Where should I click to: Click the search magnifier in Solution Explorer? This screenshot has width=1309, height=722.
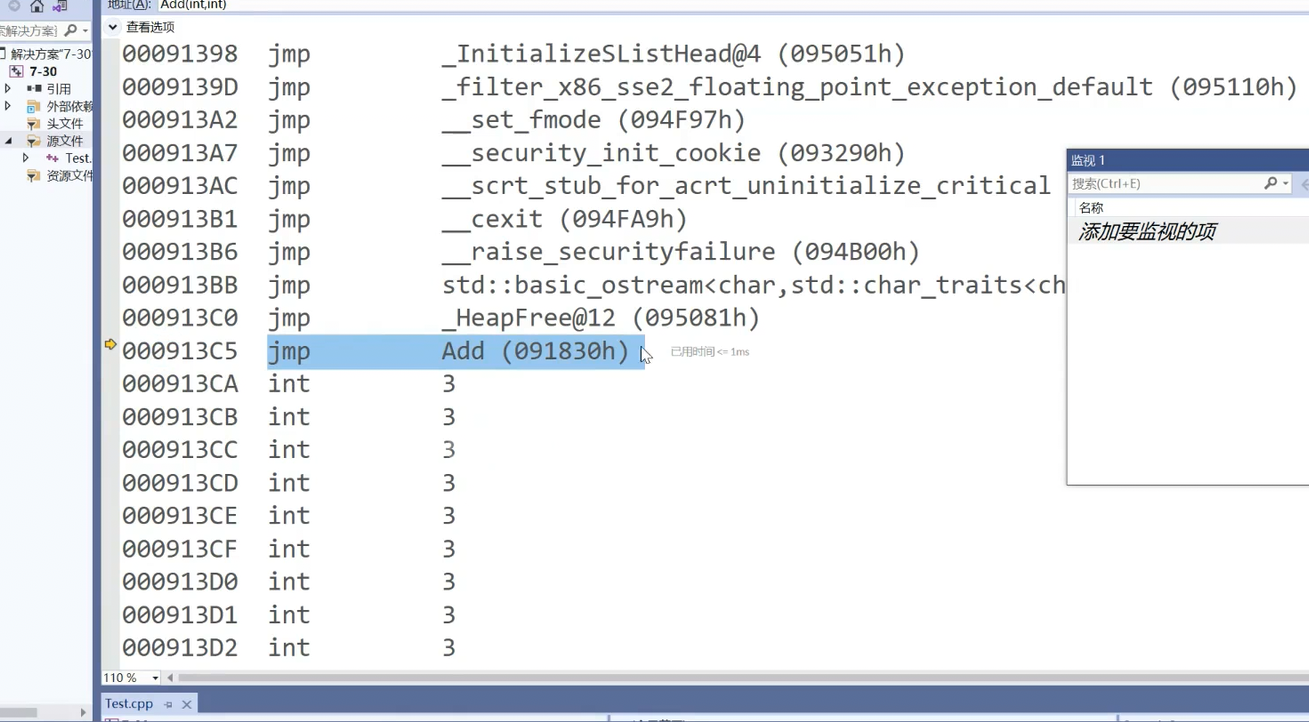coord(70,31)
